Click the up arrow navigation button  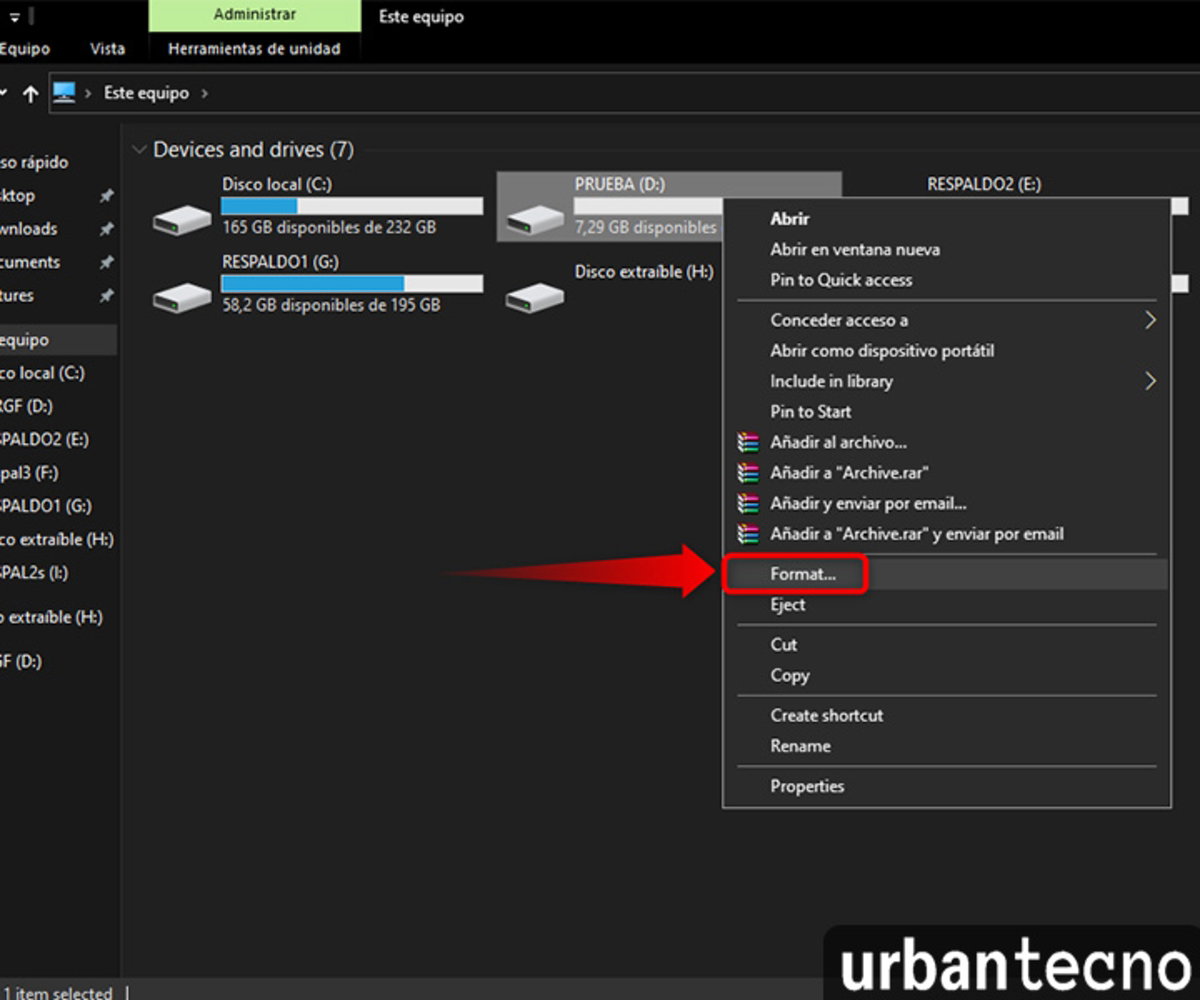pos(31,93)
